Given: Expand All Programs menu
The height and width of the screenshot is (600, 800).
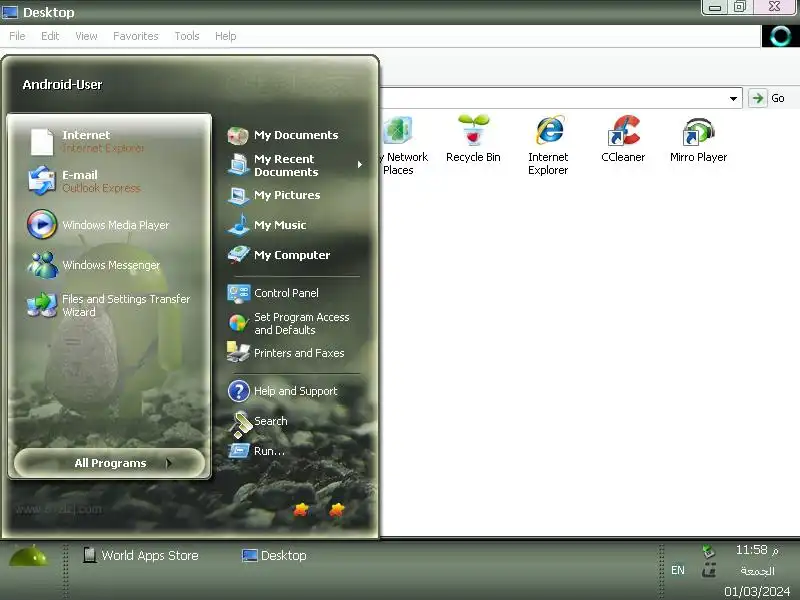Looking at the screenshot, I should (110, 463).
